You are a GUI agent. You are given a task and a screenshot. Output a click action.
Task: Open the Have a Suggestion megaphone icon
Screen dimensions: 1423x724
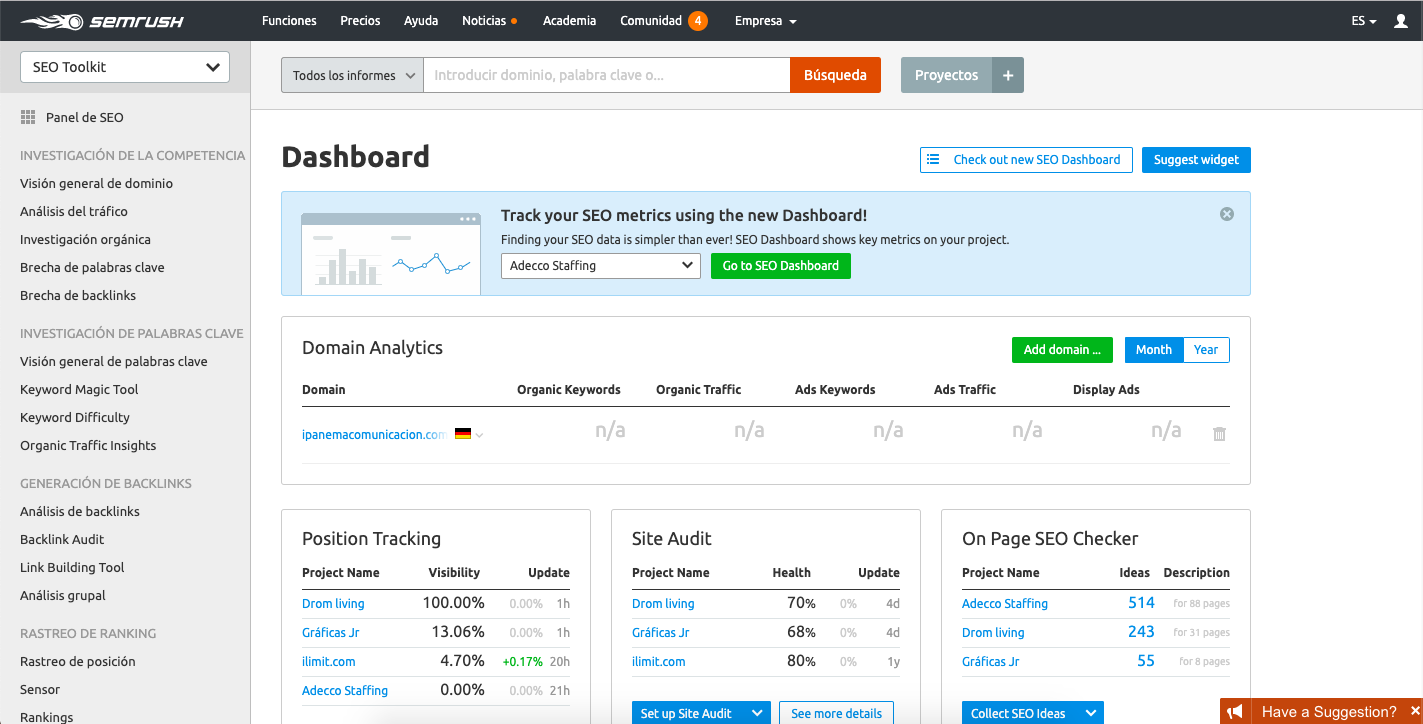[1236, 711]
